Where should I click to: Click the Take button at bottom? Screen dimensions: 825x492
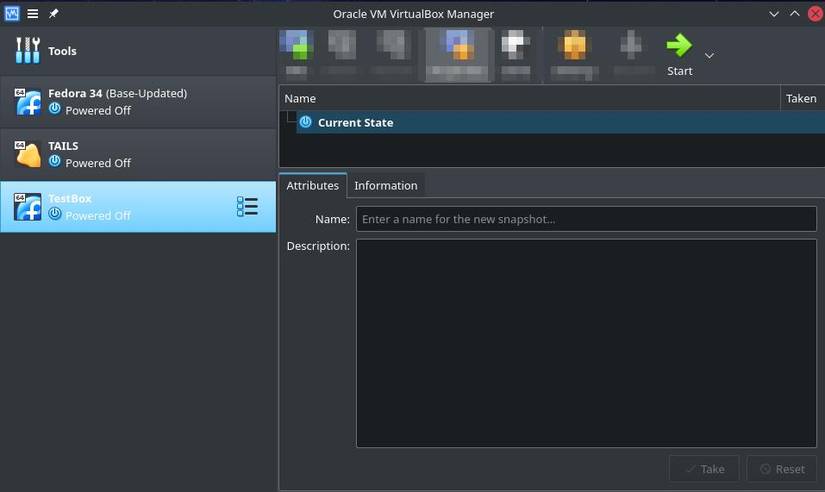(704, 469)
